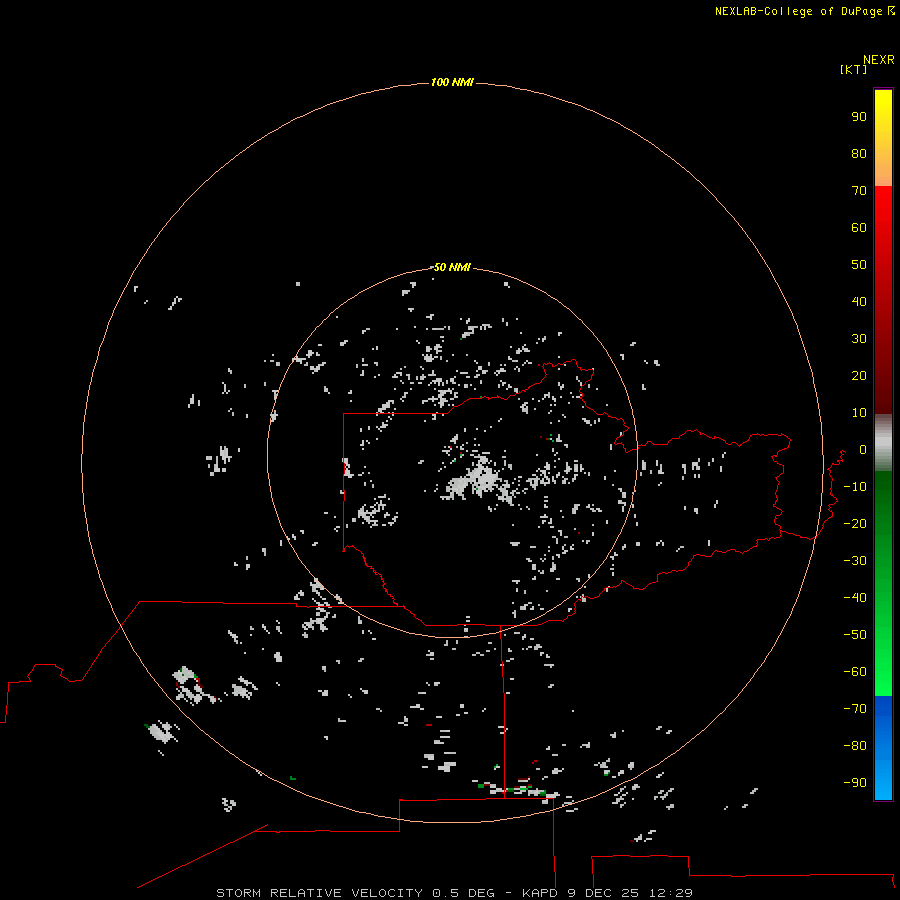This screenshot has height=900, width=900.
Task: Select the 10 value on velocity scale
Action: 859,413
